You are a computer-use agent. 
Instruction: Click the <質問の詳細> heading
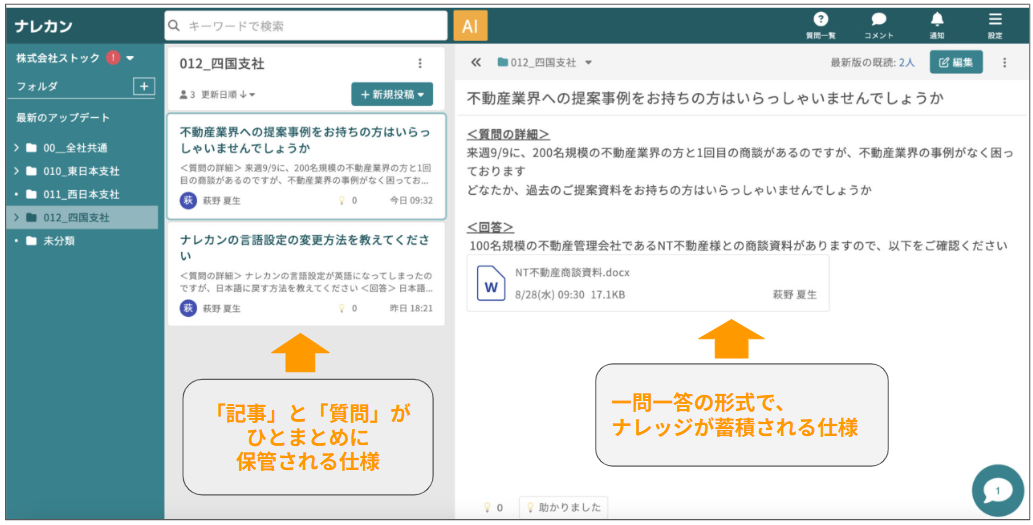[508, 134]
